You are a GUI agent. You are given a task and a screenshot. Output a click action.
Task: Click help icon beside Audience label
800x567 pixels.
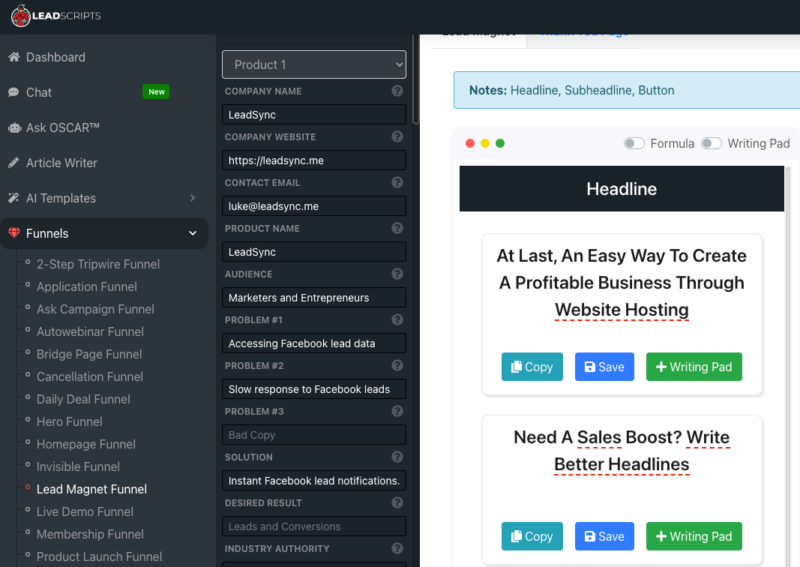[x=397, y=274]
